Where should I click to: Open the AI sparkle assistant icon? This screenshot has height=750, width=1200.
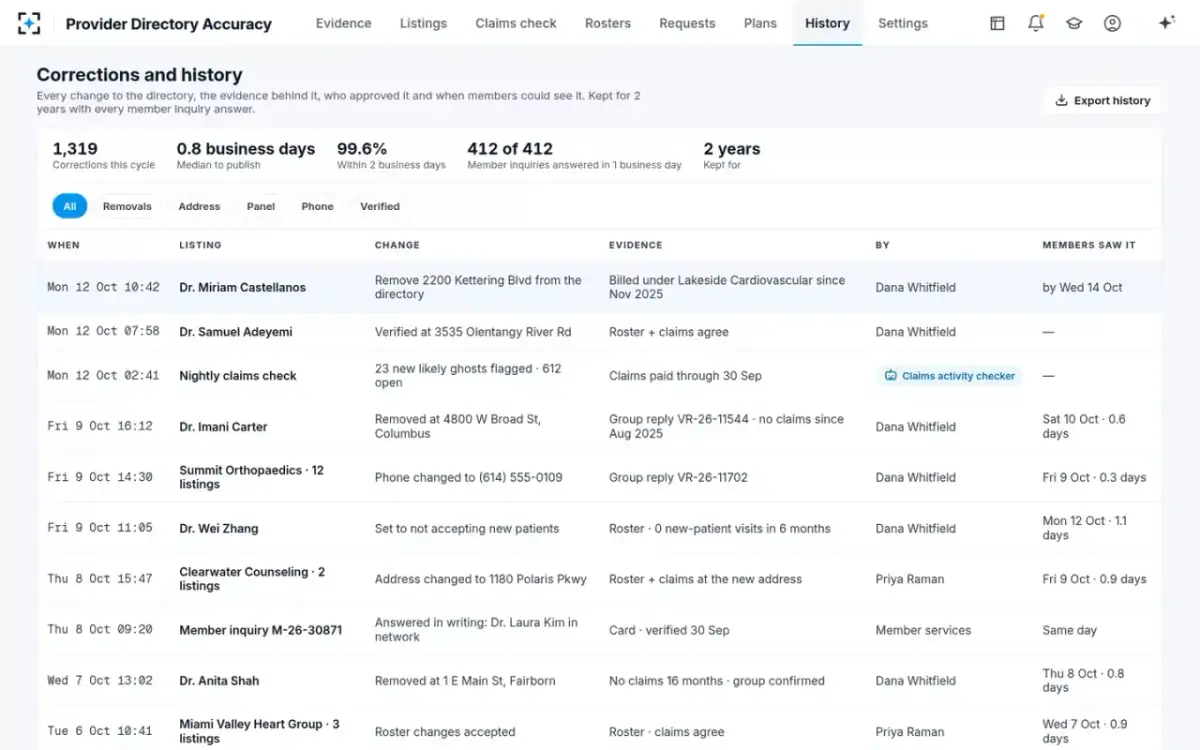pos(1166,23)
